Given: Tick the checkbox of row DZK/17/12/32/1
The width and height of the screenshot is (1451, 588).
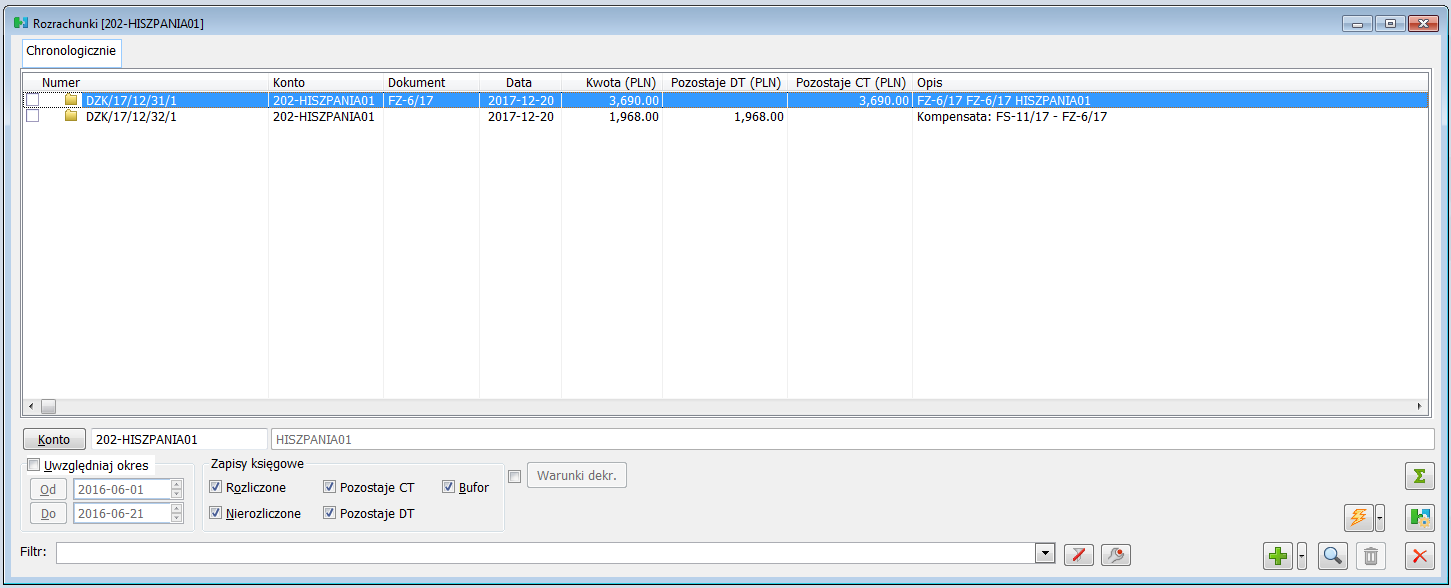Looking at the screenshot, I should (33, 116).
